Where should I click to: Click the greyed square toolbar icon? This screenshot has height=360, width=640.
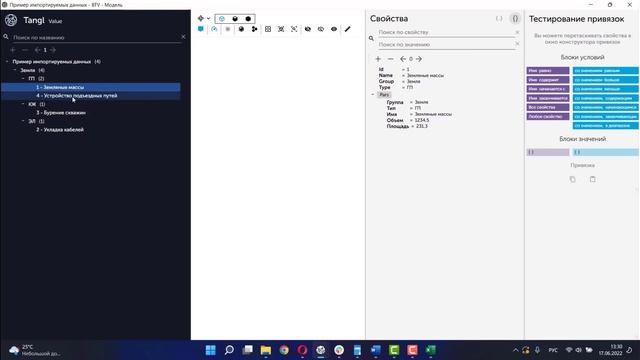[228, 29]
